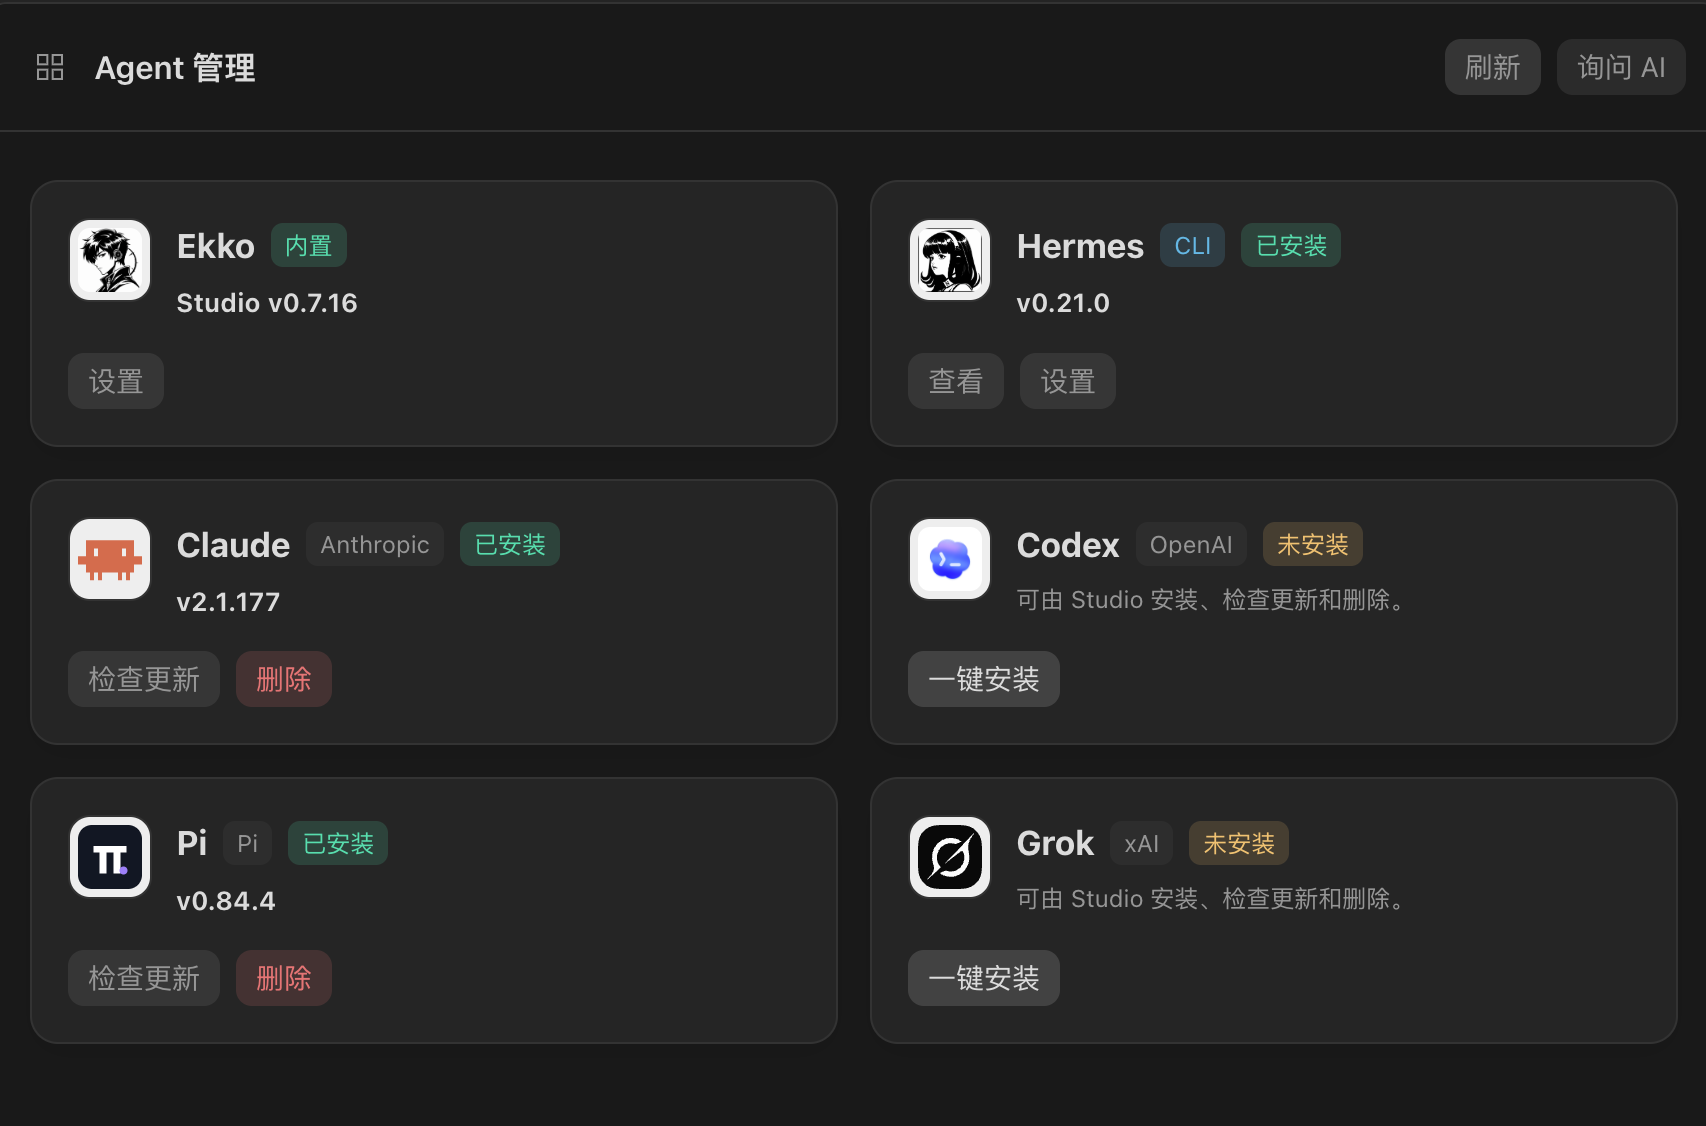Click the 询问 AI button

(1621, 67)
